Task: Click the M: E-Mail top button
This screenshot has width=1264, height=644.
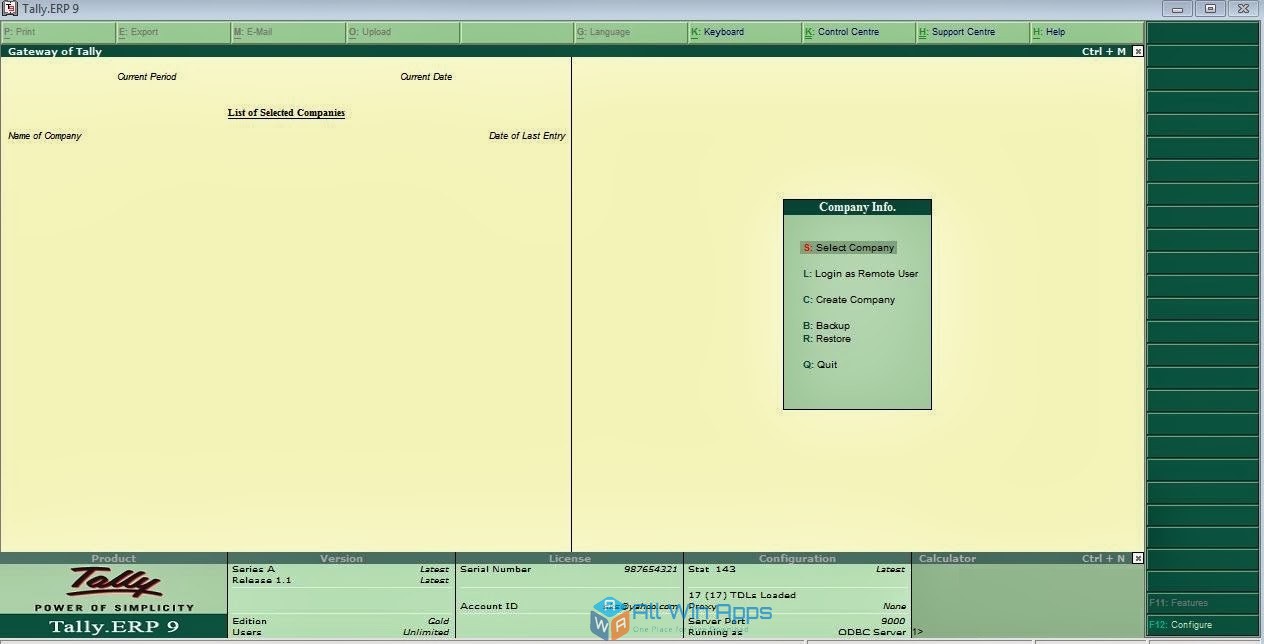Action: coord(288,32)
